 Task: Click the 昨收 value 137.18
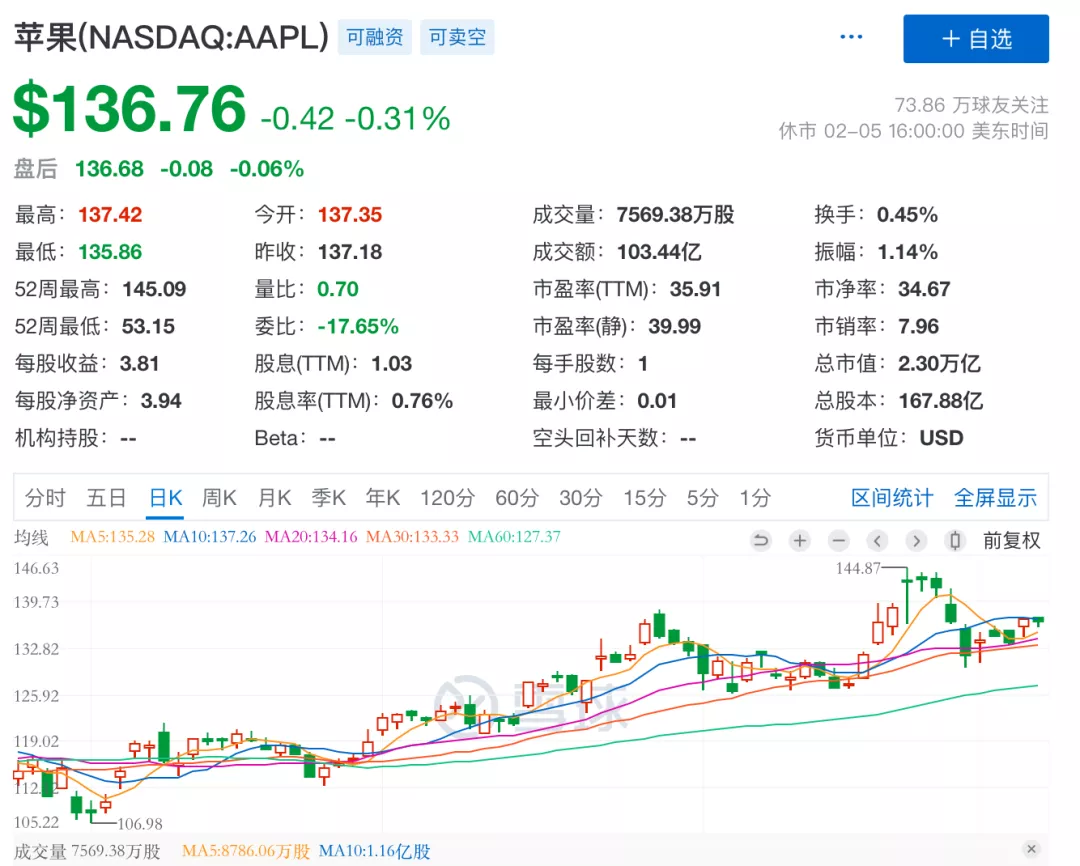pos(350,252)
